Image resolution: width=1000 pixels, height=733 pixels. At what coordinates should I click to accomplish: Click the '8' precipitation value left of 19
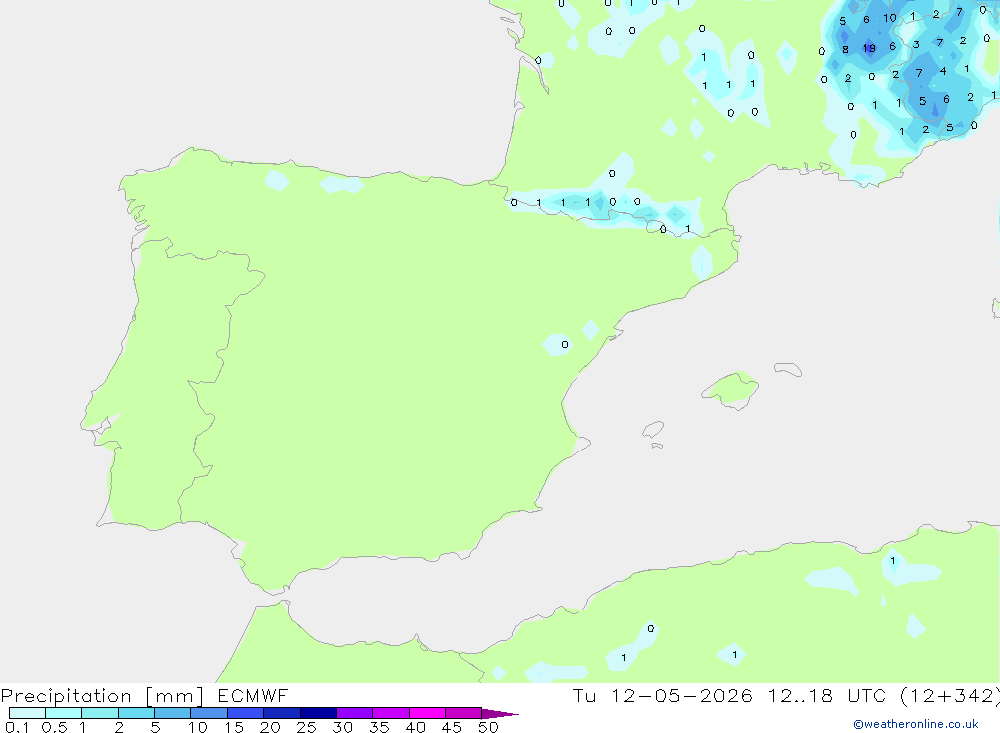point(845,49)
